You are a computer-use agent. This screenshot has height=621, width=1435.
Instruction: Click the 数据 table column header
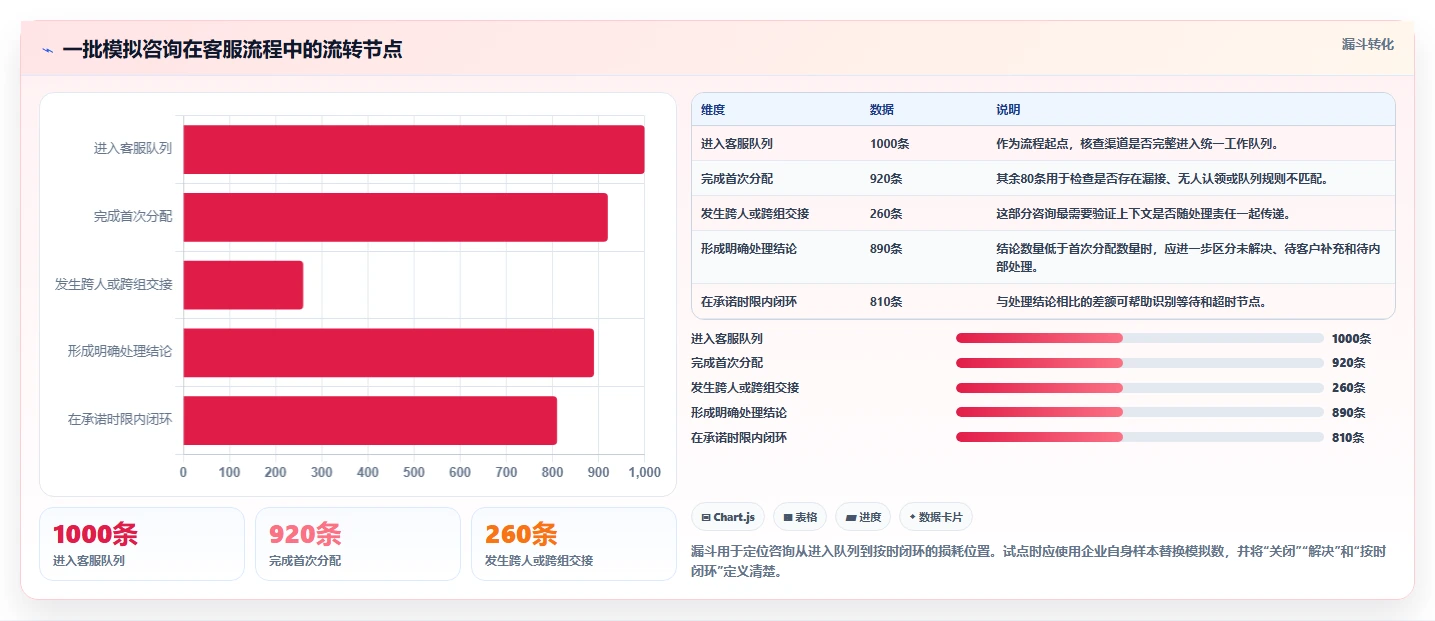(x=882, y=109)
